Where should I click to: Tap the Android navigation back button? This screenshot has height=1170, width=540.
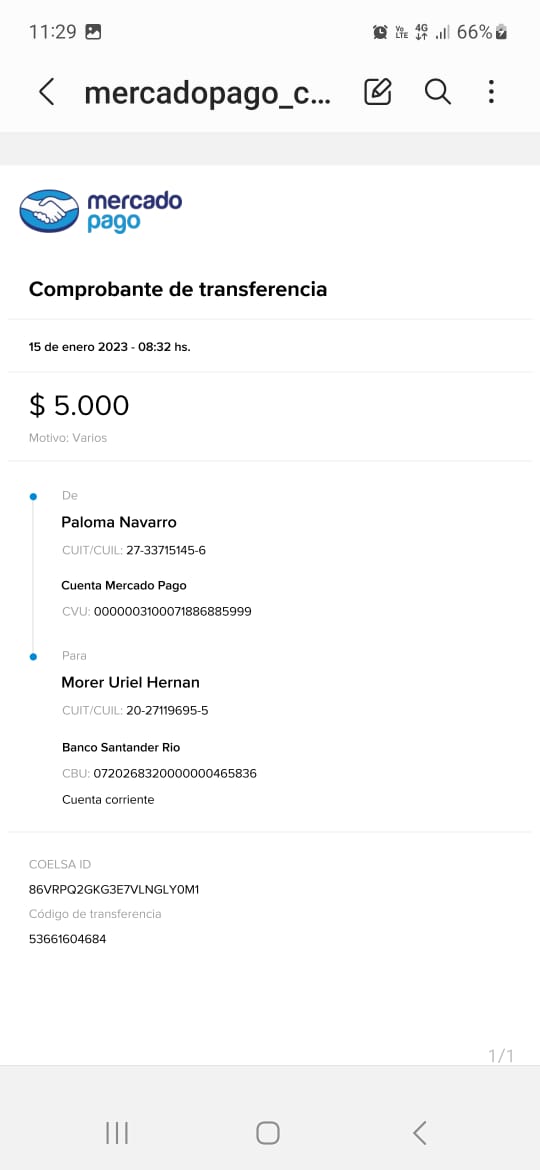pyautogui.click(x=420, y=1133)
